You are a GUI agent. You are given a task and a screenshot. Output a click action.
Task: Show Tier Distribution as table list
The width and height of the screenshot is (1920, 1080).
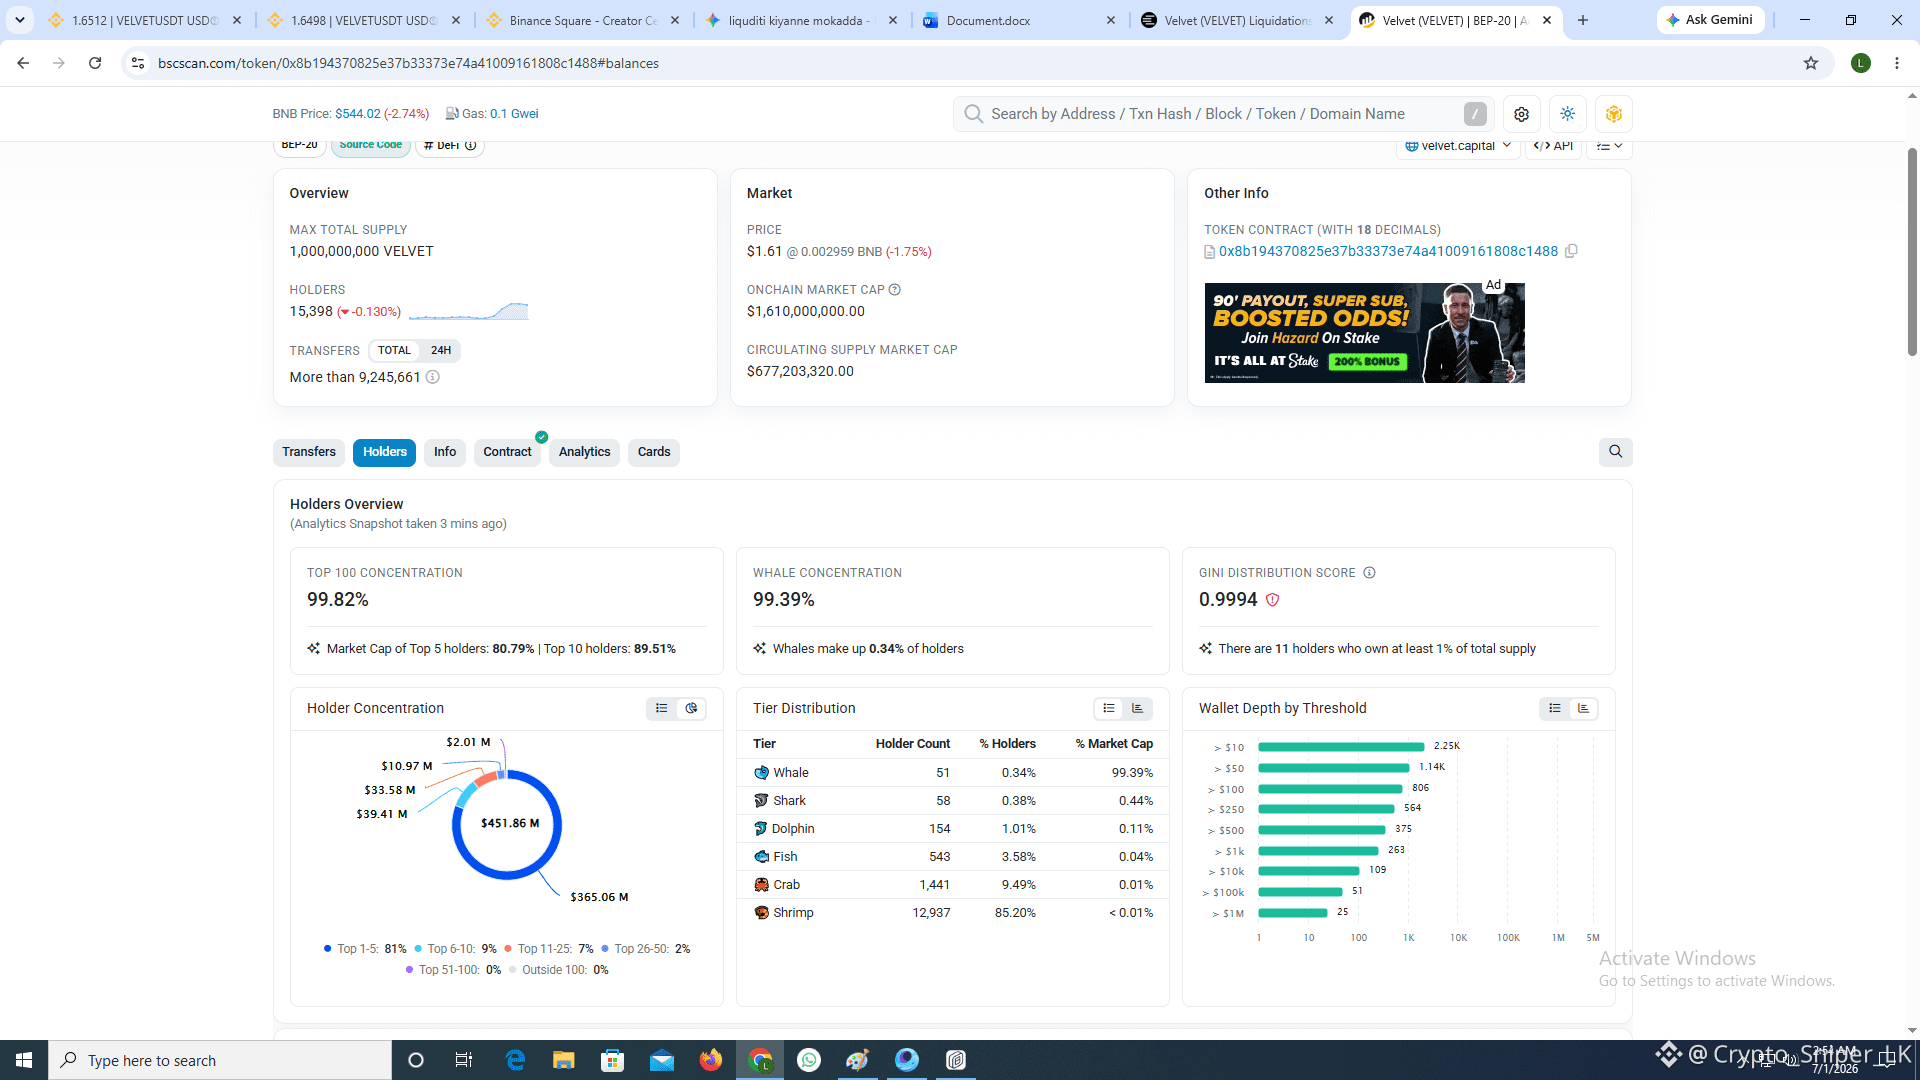pyautogui.click(x=1108, y=709)
